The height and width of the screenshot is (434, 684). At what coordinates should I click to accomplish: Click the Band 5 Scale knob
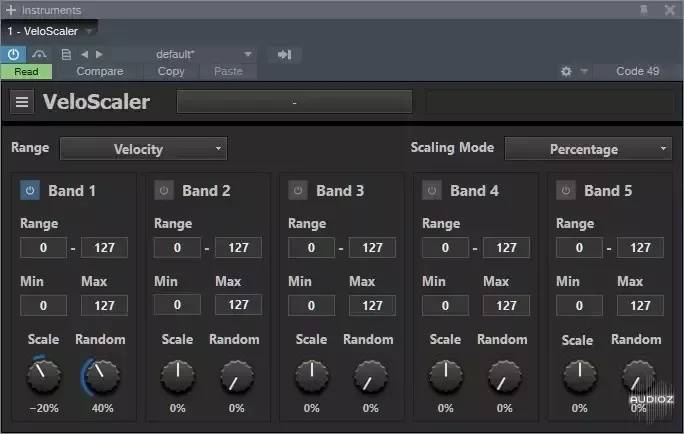click(x=579, y=376)
